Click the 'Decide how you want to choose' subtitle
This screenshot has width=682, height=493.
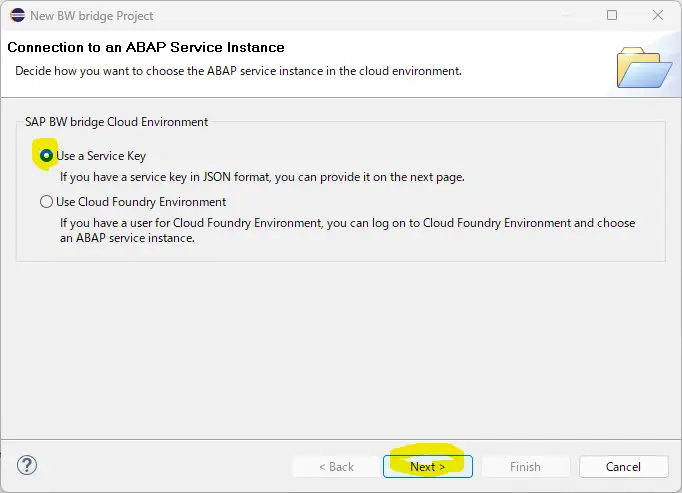tap(238, 71)
